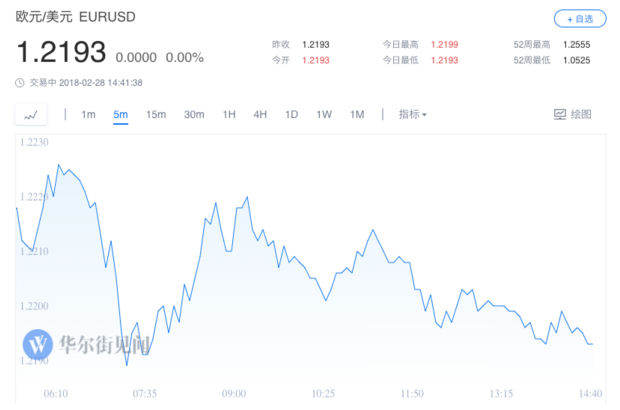Switch to the 30m interval
This screenshot has width=620, height=410.
click(194, 115)
